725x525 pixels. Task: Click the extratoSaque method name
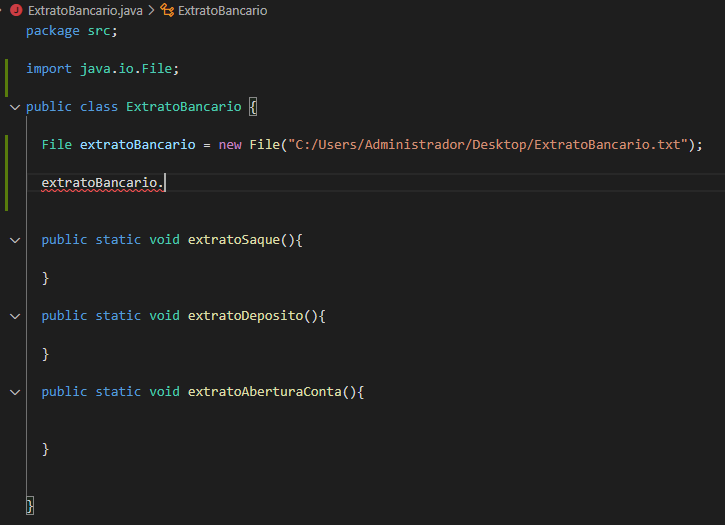tap(233, 240)
